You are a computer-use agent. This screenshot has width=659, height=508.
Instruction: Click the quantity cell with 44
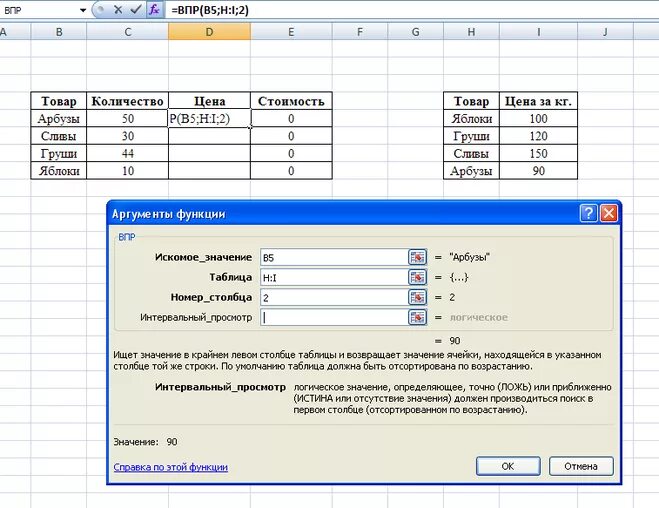[127, 154]
